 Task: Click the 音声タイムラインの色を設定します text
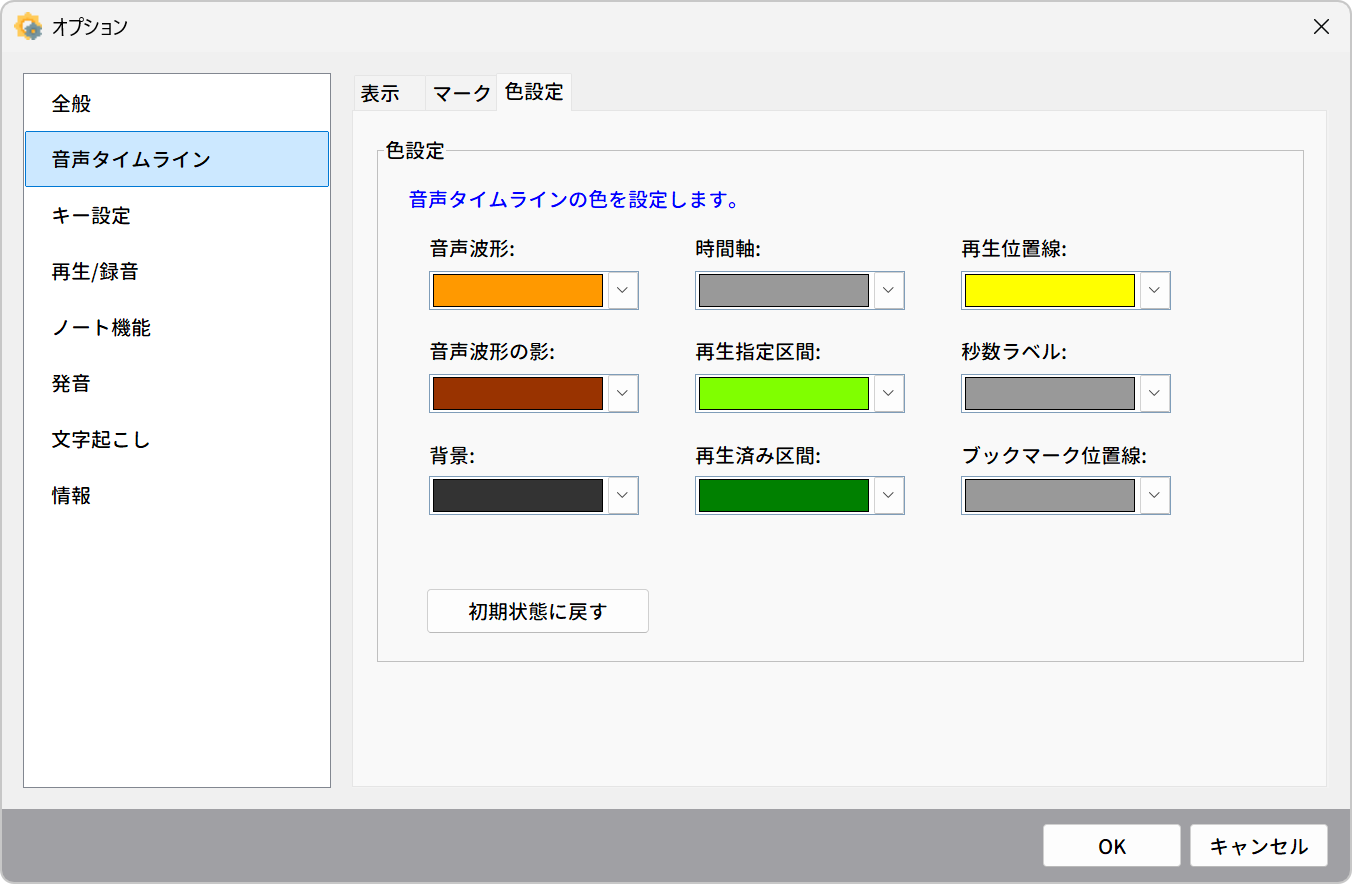point(574,199)
